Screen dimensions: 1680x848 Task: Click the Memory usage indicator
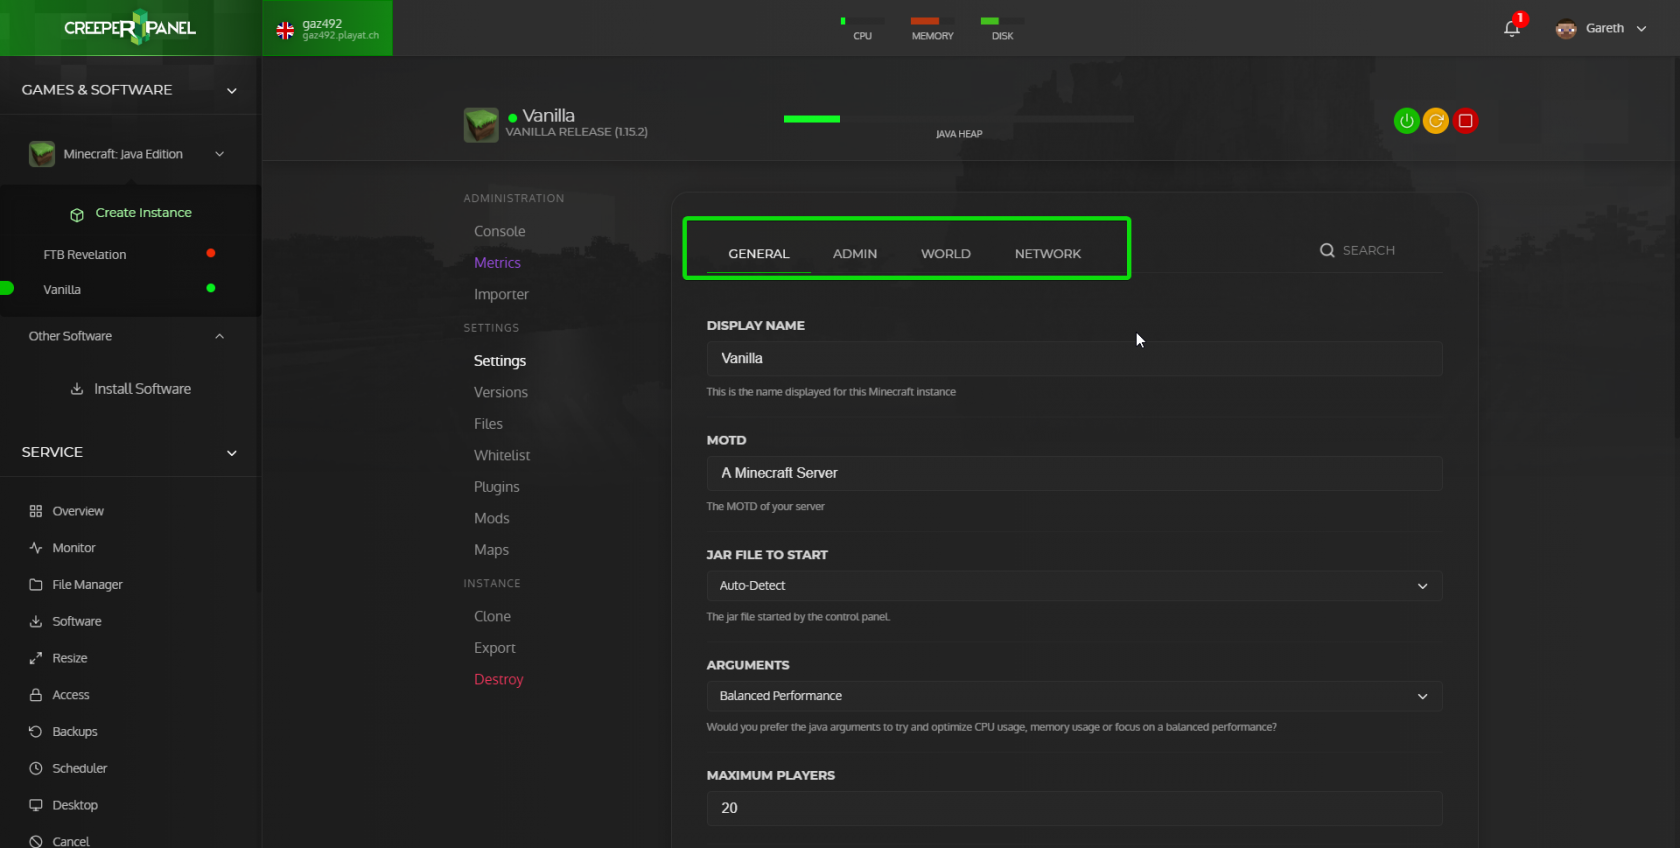point(932,28)
